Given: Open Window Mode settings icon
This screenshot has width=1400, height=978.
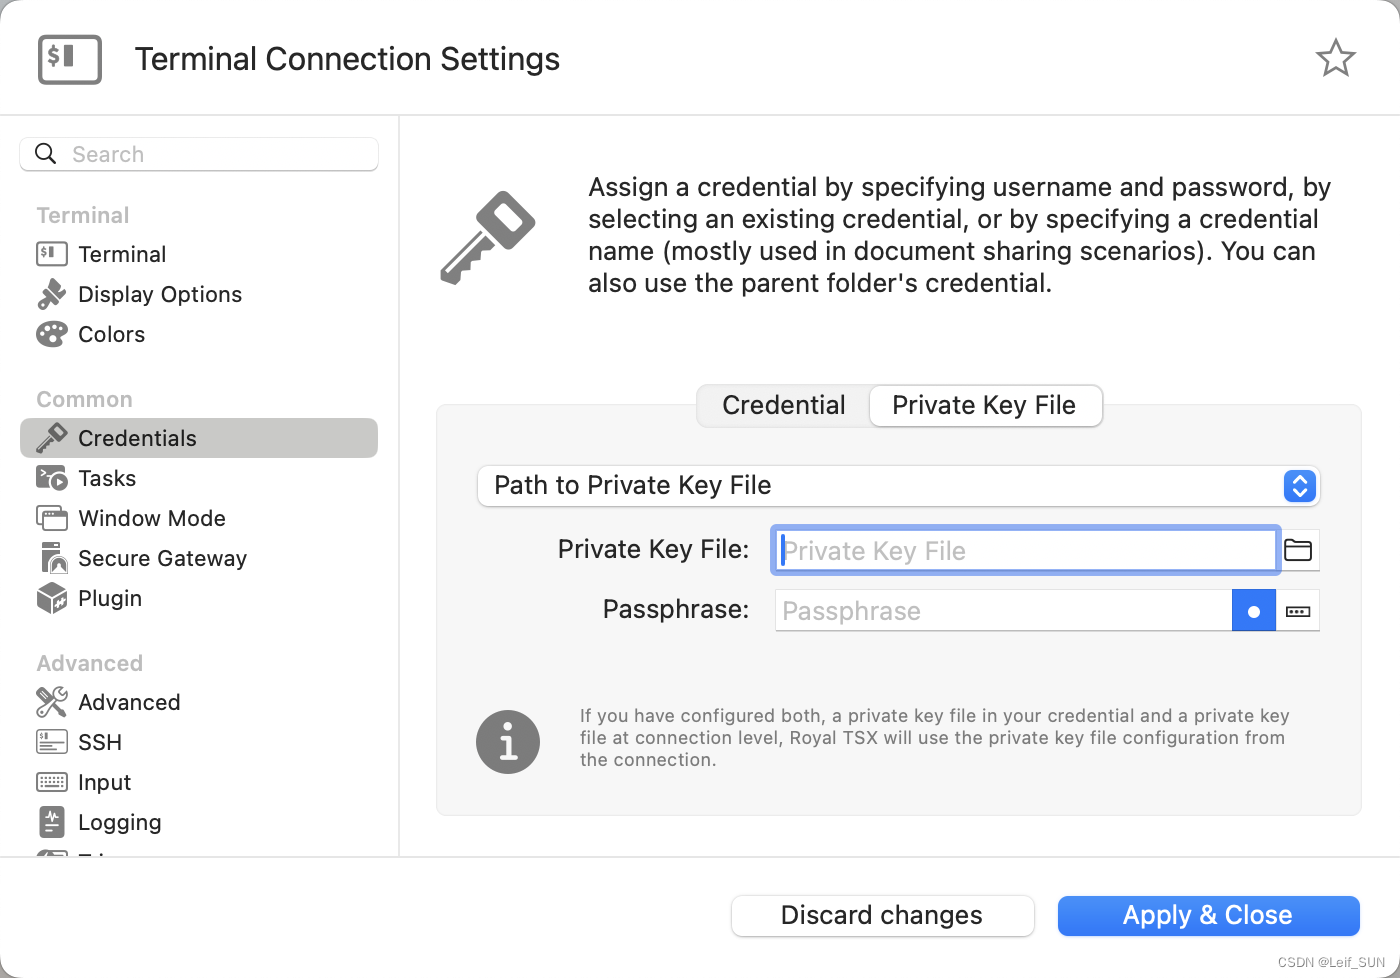Looking at the screenshot, I should tap(51, 518).
